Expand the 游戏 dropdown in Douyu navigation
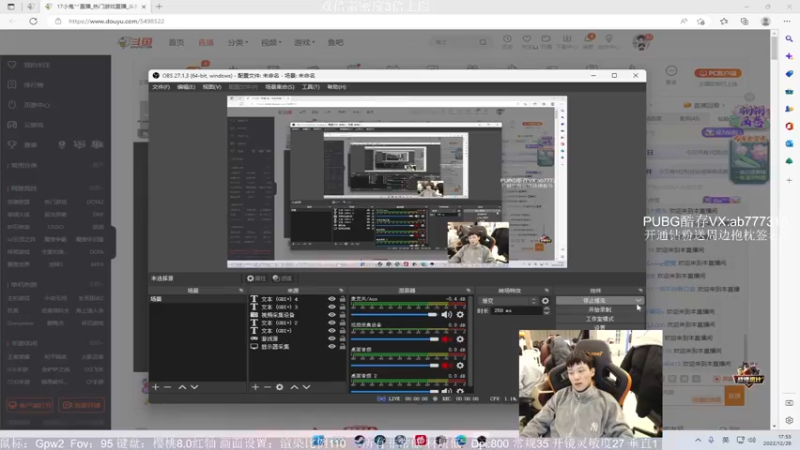The height and width of the screenshot is (450, 800). tap(305, 42)
